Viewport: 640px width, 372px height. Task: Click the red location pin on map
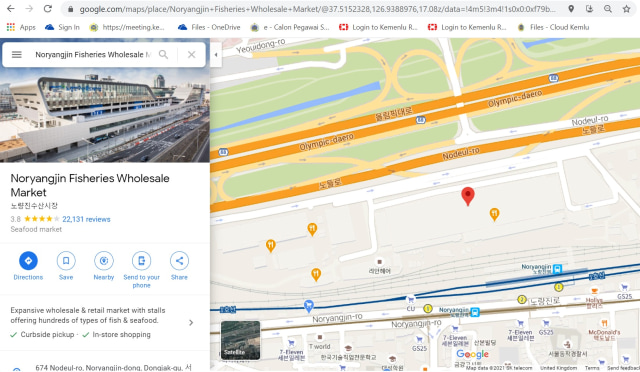468,196
